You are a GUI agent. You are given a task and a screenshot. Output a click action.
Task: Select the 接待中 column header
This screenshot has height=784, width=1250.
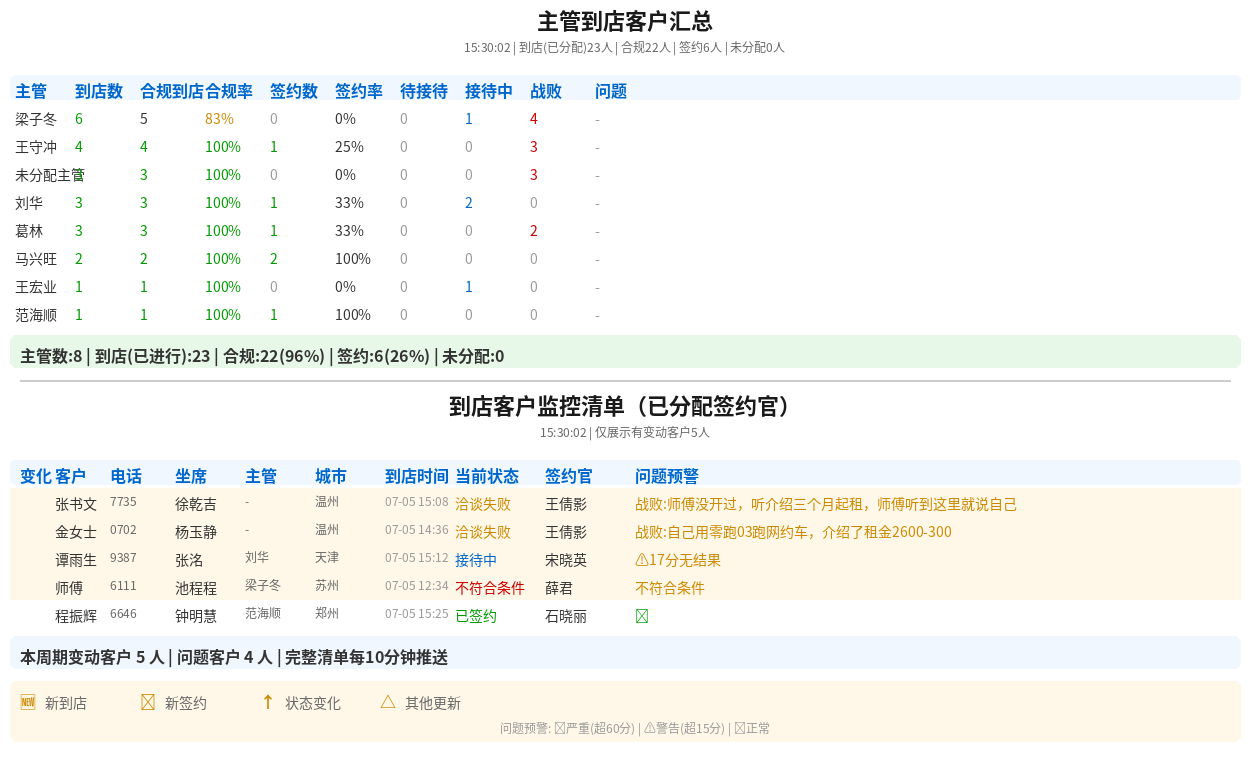click(x=489, y=91)
